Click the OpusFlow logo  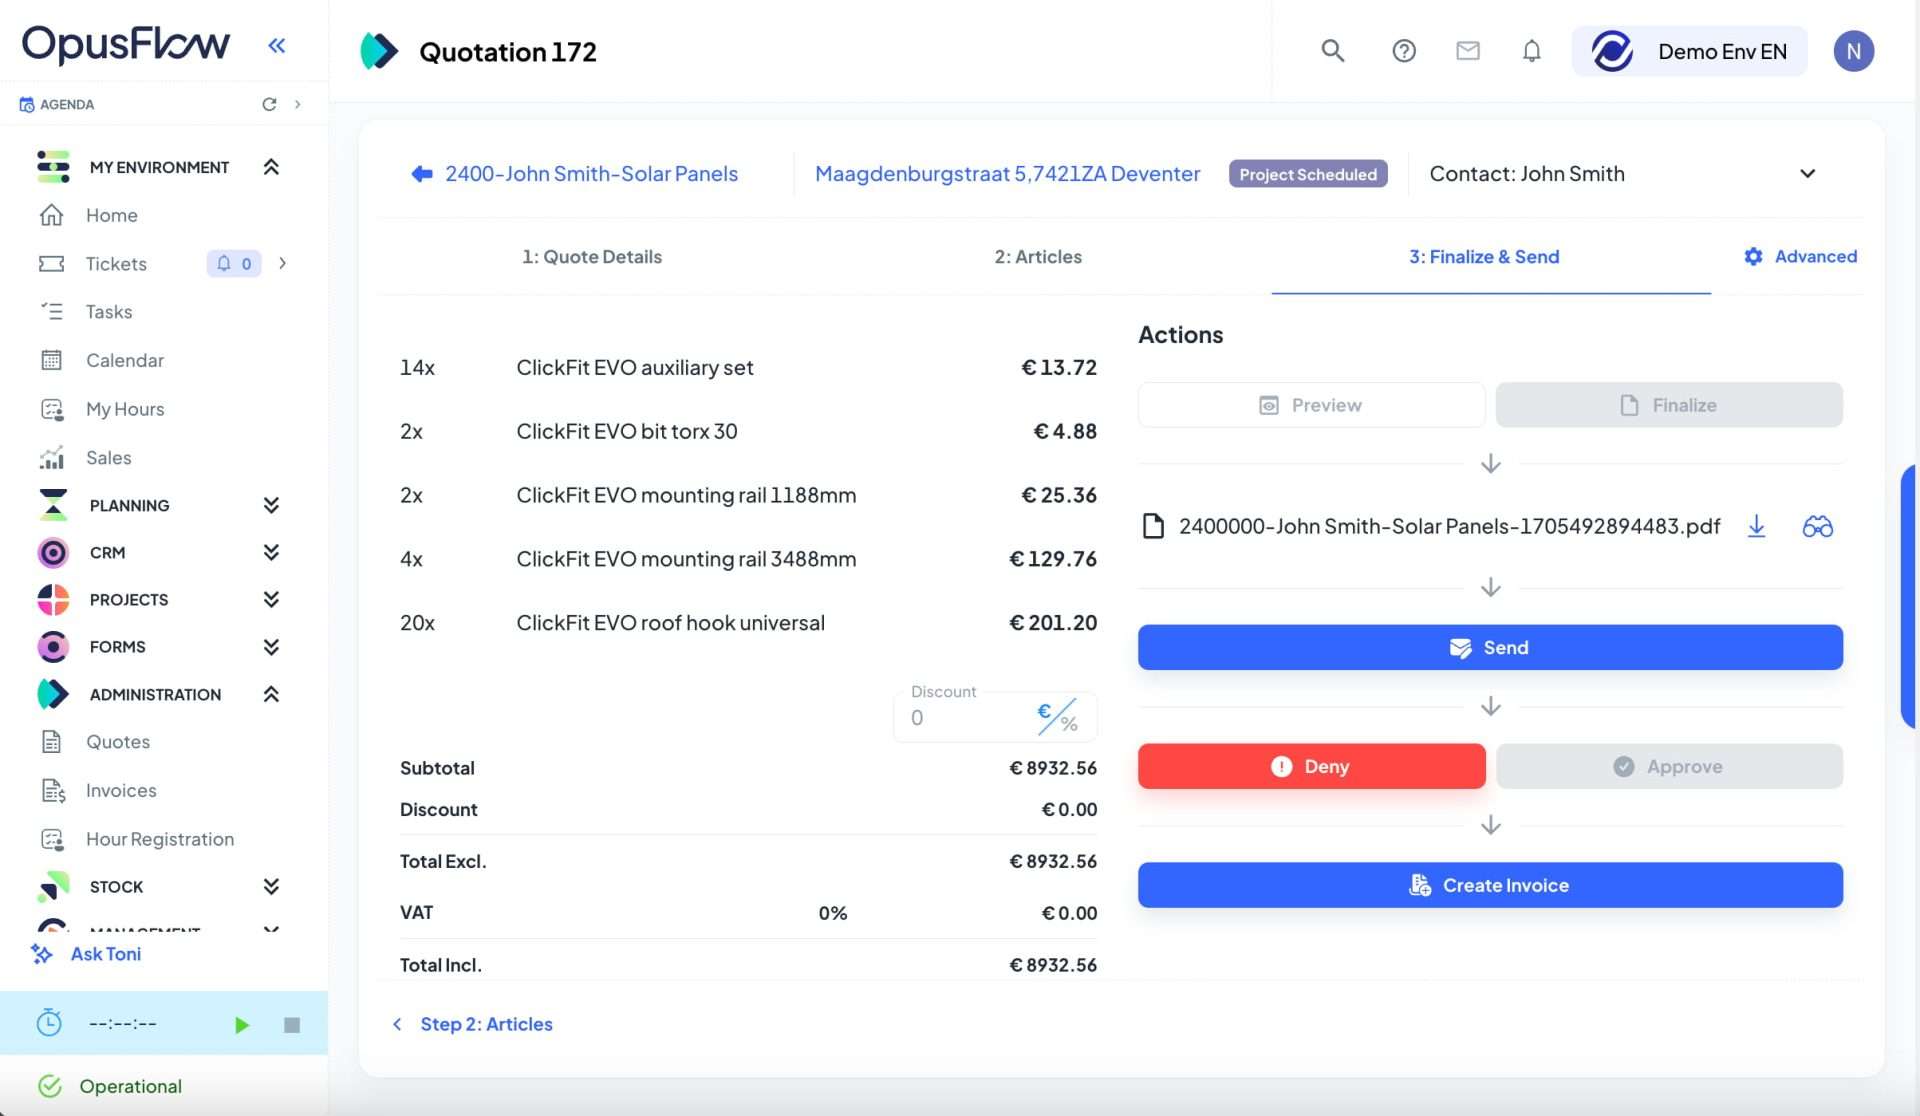(126, 44)
